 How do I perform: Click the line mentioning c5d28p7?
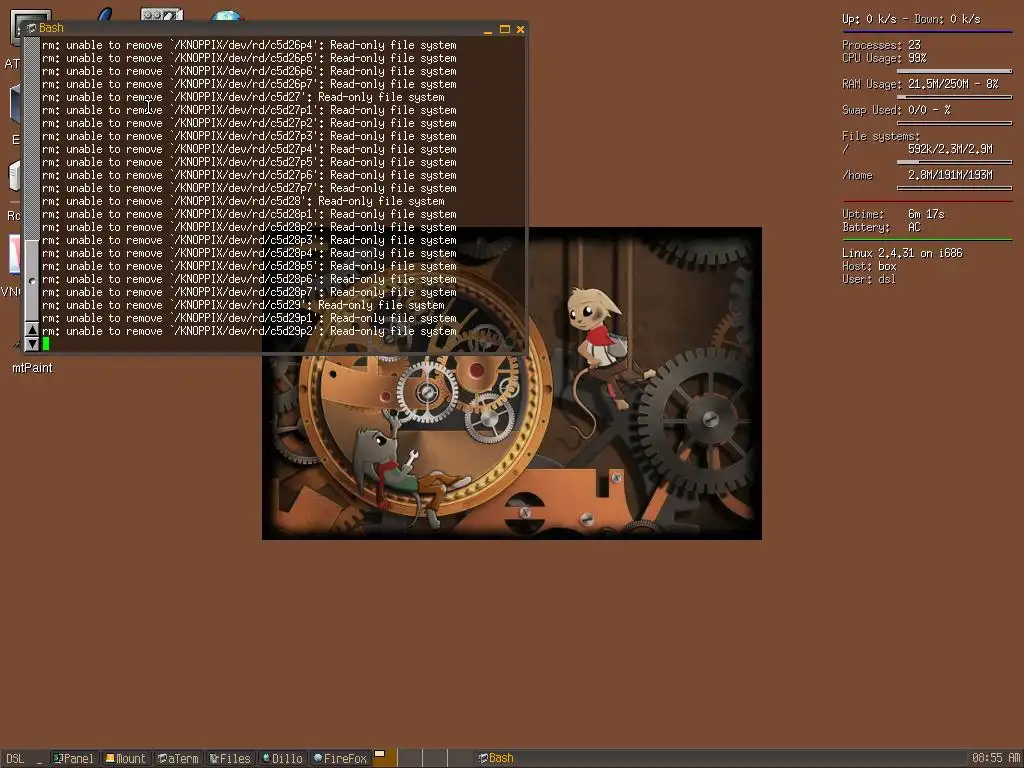point(249,292)
